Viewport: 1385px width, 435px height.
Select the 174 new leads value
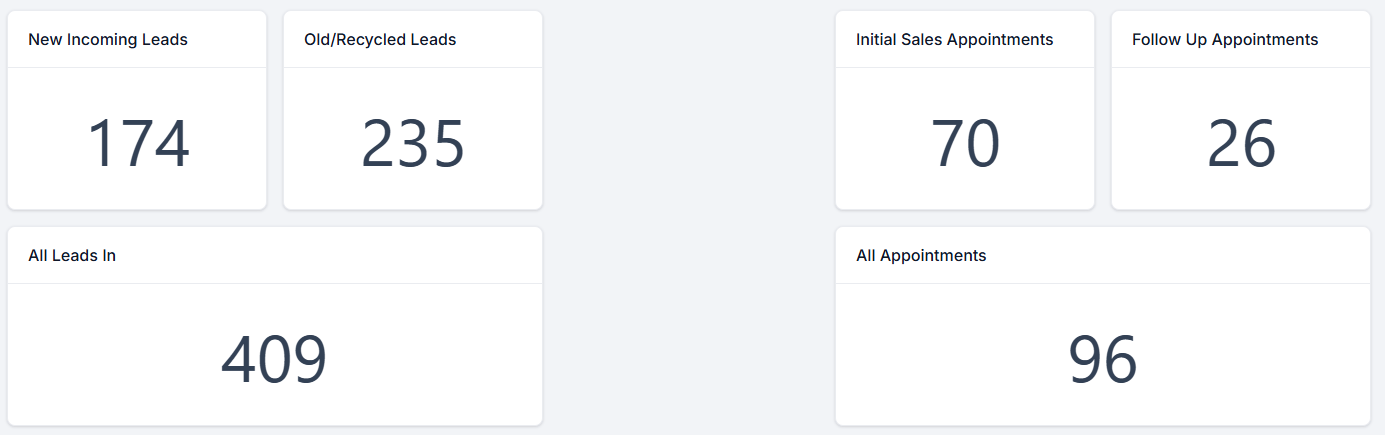[138, 144]
